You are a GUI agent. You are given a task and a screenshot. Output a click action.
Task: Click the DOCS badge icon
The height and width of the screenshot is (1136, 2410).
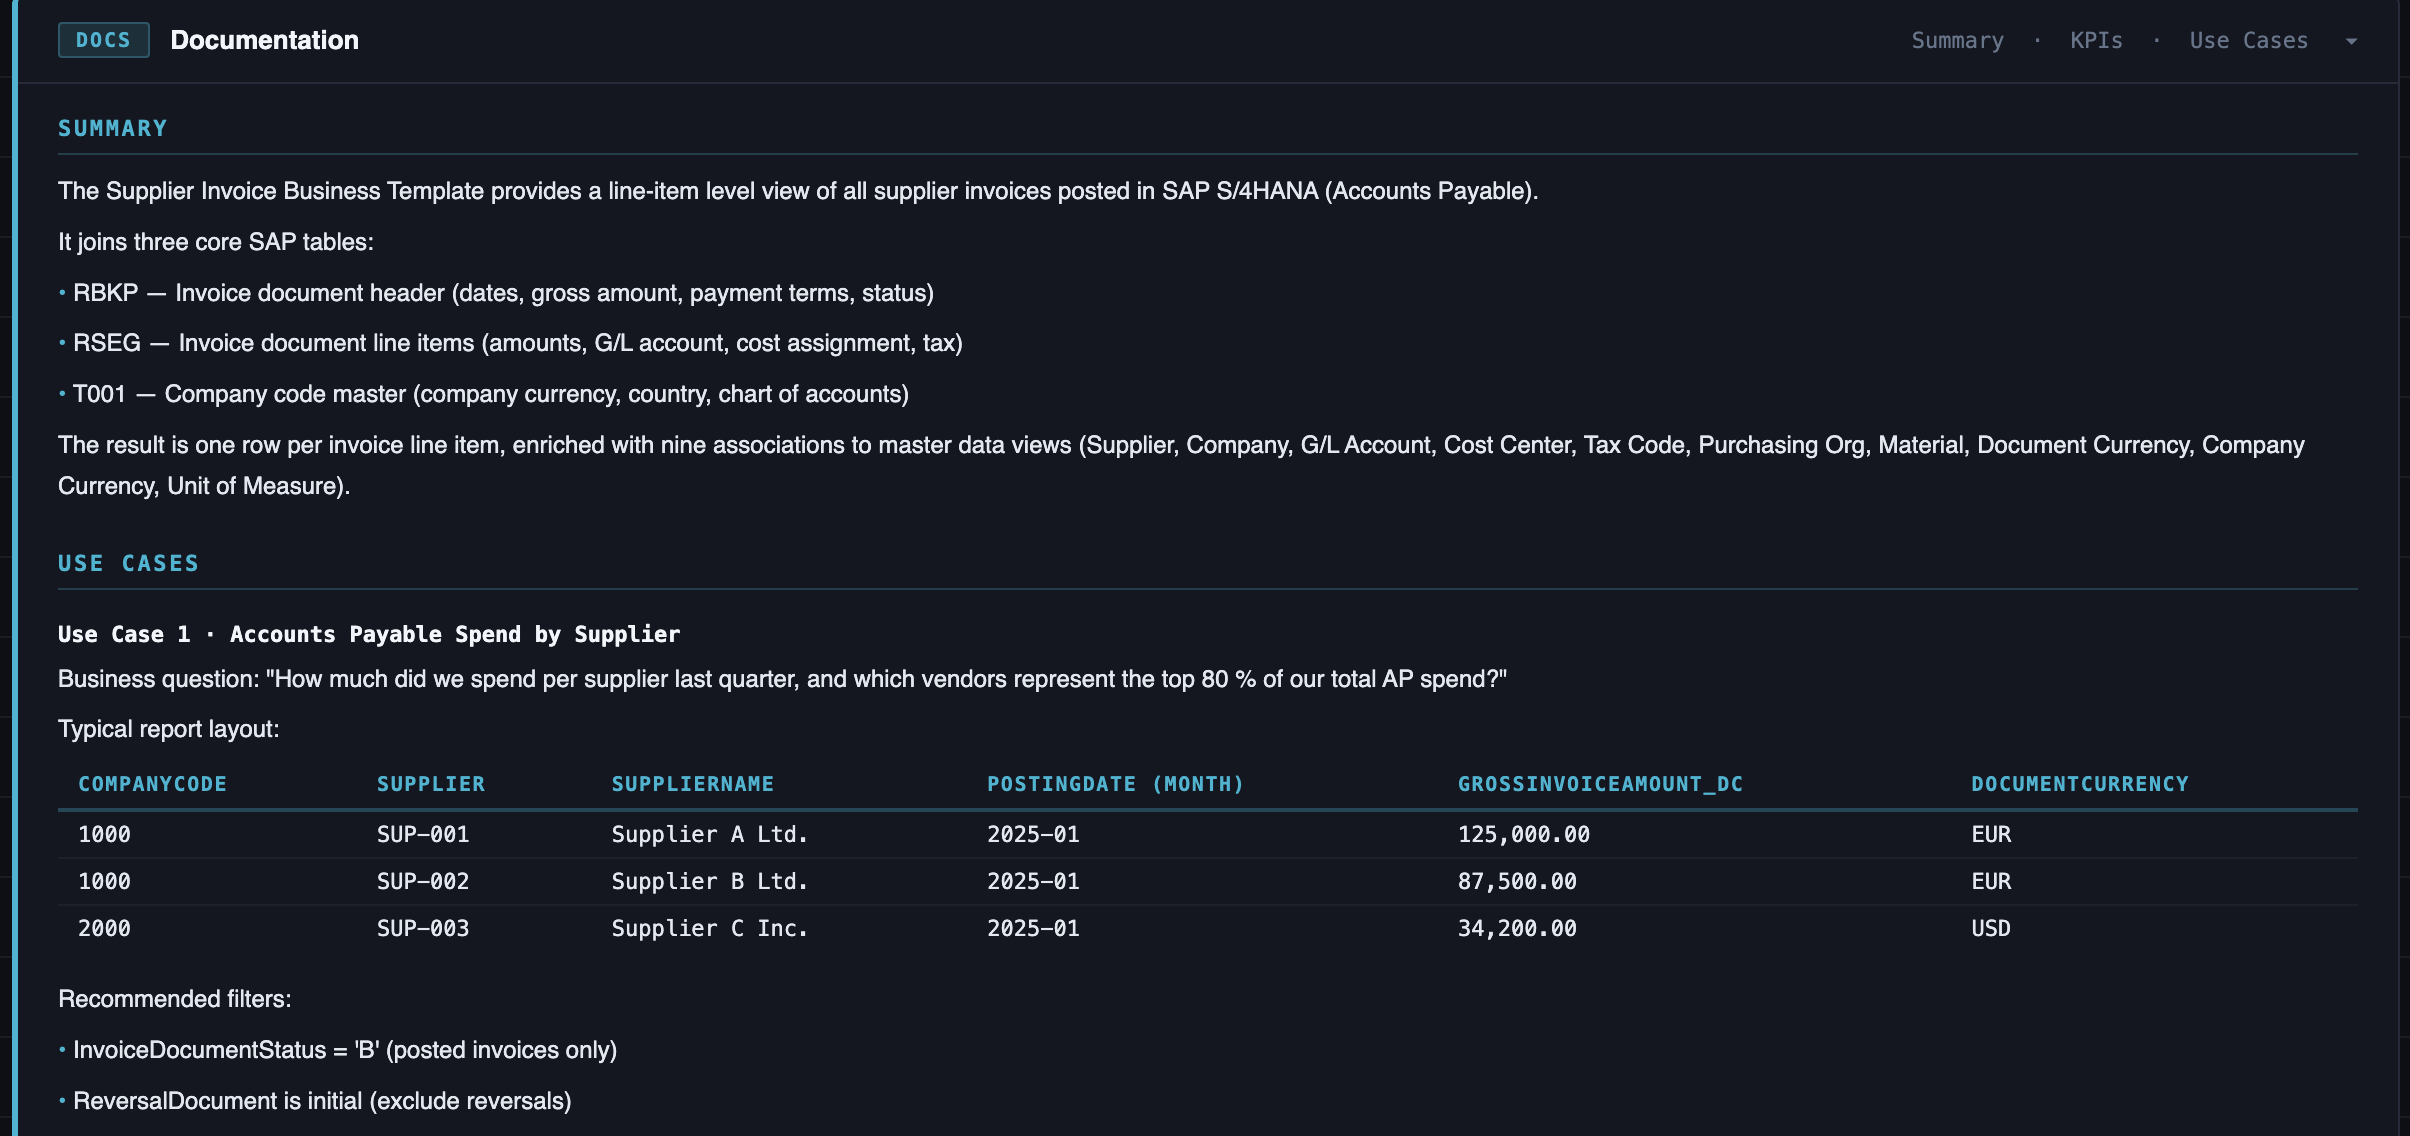[102, 40]
